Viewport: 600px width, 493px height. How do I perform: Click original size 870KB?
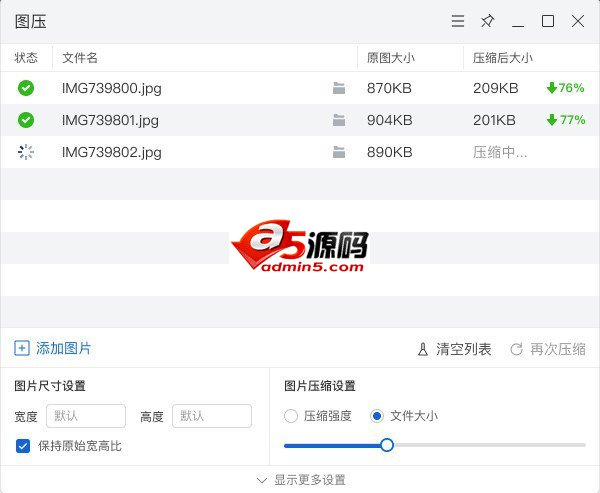[x=389, y=88]
